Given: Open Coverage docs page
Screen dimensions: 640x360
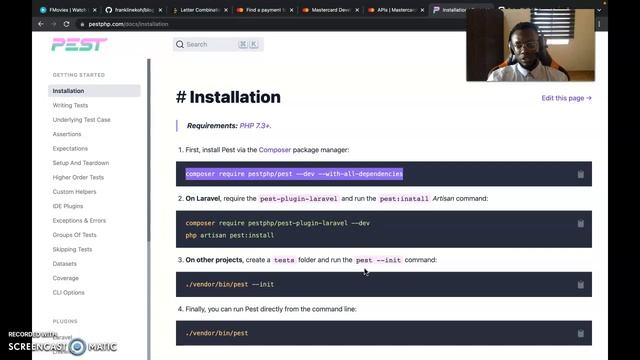Looking at the screenshot, I should pos(66,278).
